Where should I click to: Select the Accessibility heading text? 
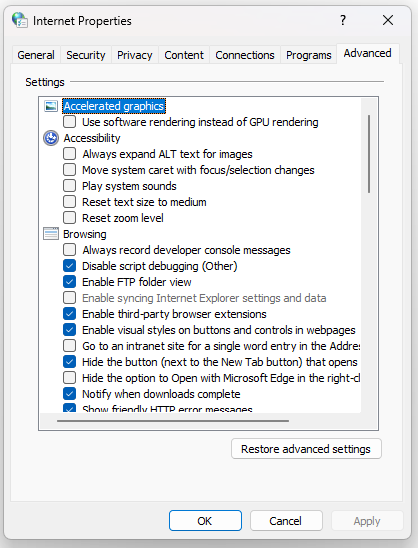click(x=92, y=138)
